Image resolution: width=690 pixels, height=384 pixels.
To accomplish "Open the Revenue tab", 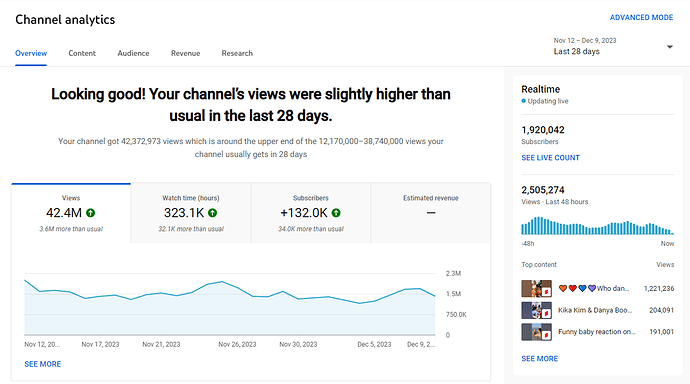I will point(185,53).
